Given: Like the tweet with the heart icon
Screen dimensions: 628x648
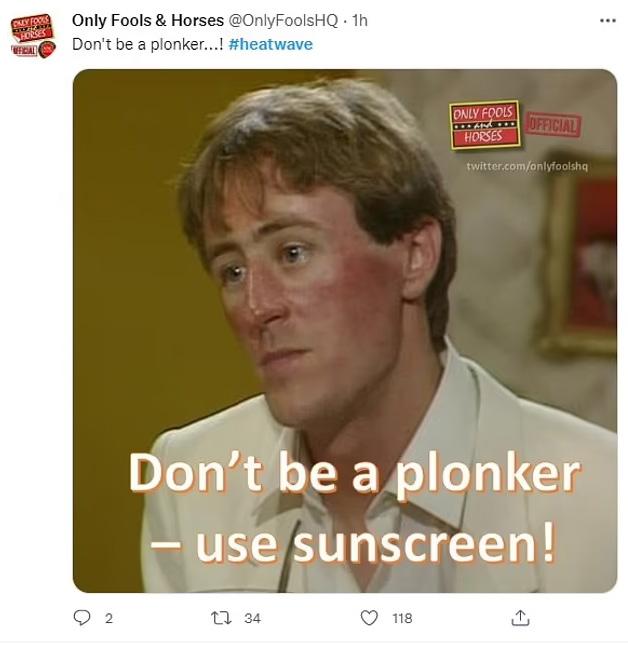Looking at the screenshot, I should click(x=369, y=618).
